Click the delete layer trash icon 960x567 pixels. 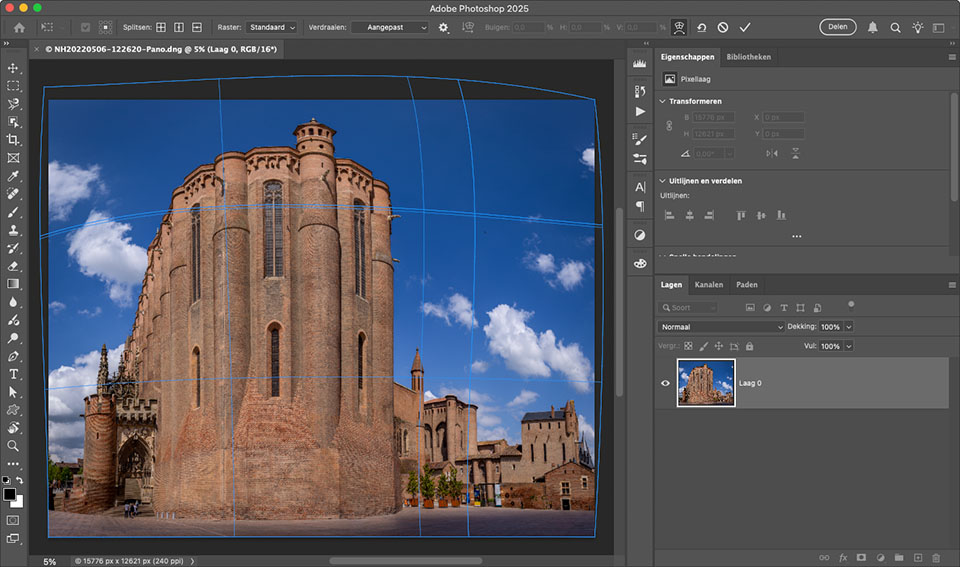point(936,557)
